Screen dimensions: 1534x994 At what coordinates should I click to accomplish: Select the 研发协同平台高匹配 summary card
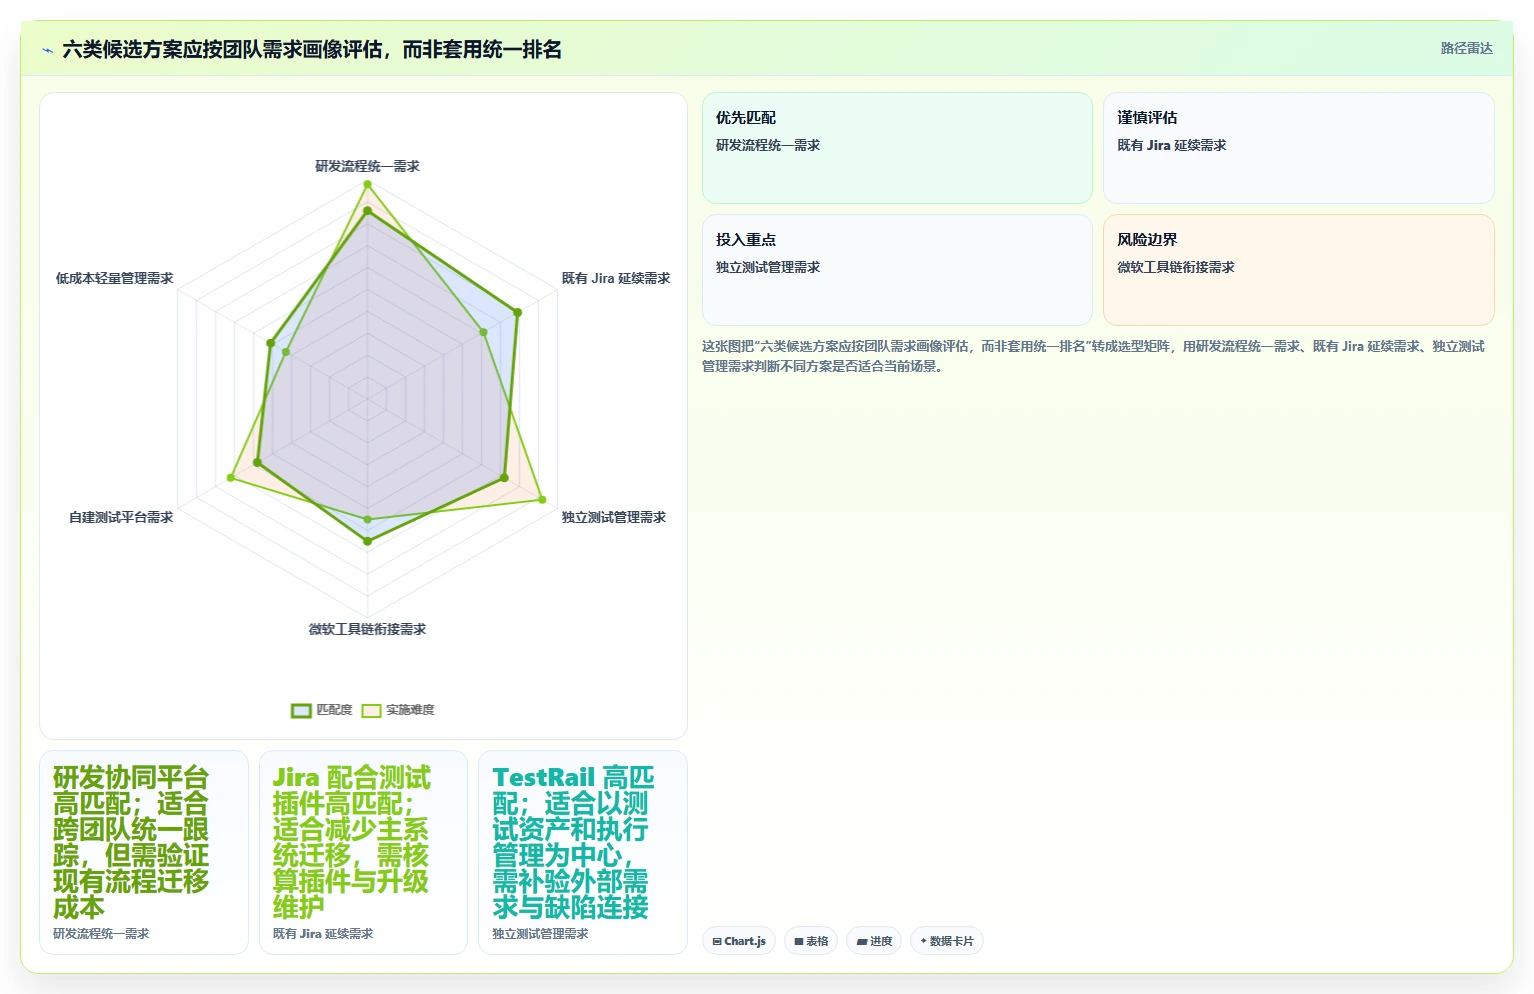[144, 852]
